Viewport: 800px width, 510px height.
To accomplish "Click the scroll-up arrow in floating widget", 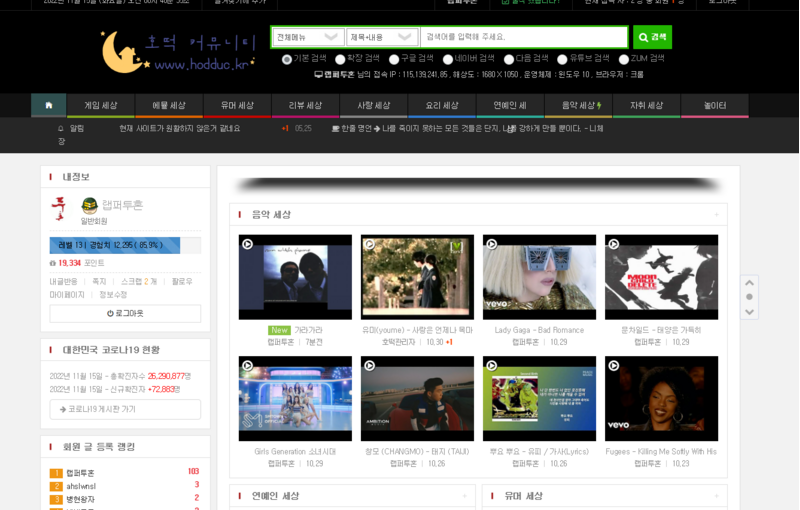I will (x=749, y=283).
